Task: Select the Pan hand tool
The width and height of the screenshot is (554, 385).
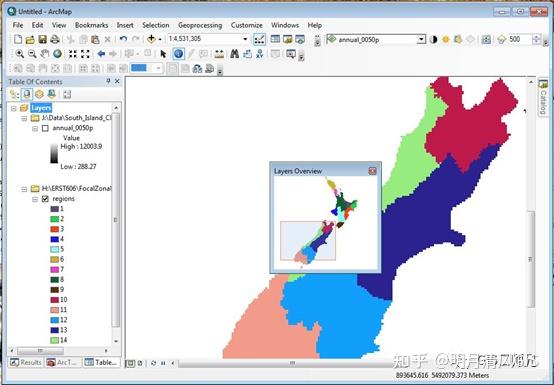Action: 45,54
